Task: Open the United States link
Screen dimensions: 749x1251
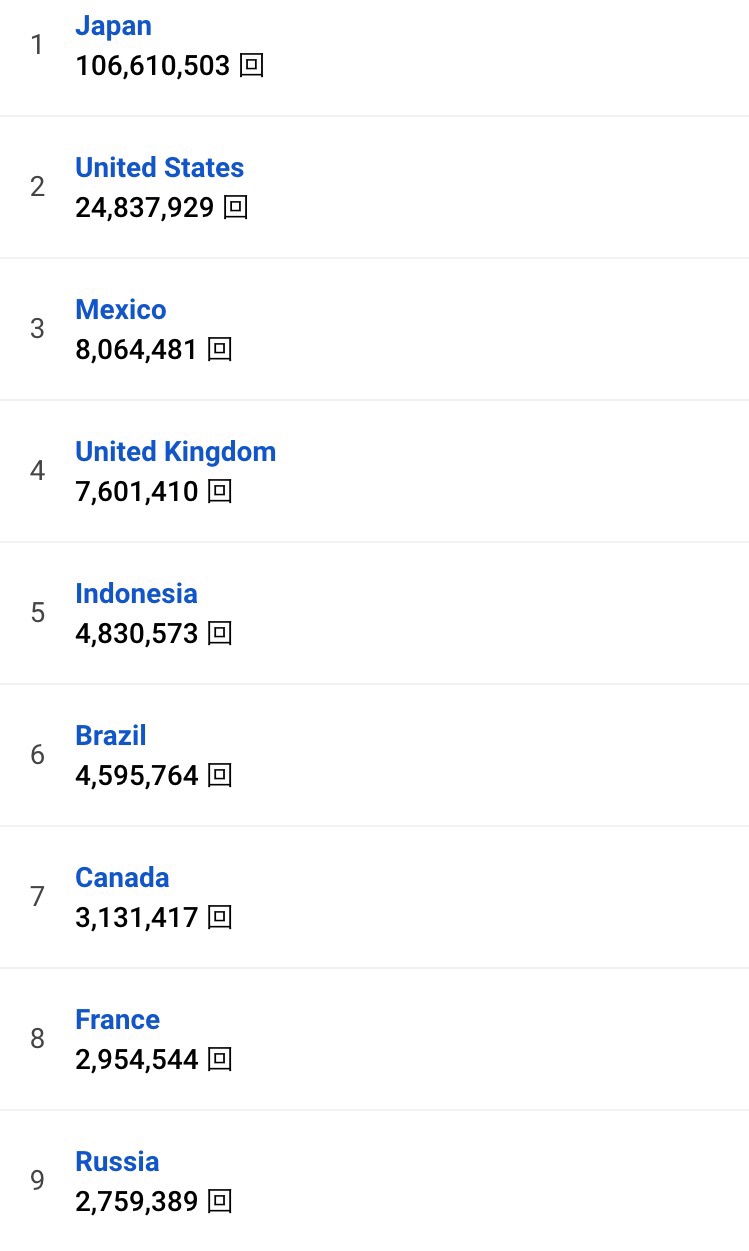Action: coord(159,167)
